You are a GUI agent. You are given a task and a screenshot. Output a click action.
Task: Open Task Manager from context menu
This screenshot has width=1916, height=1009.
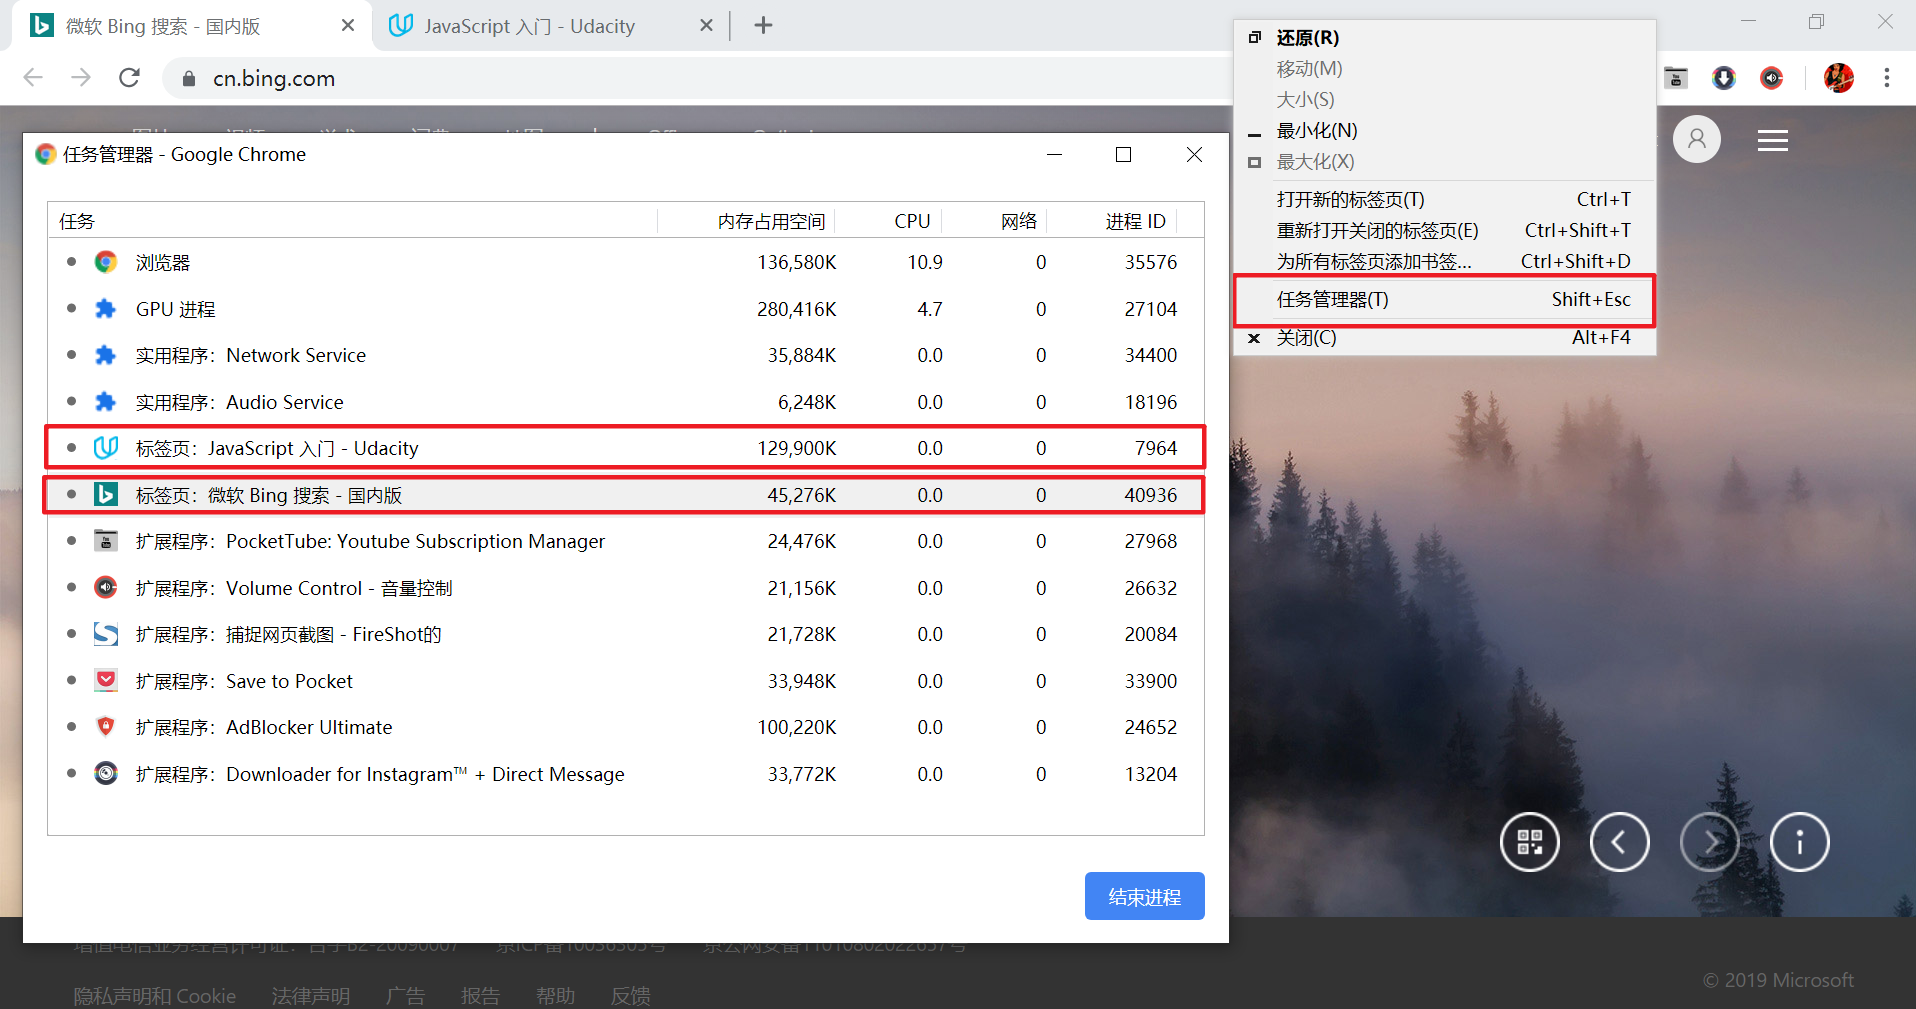coord(1444,300)
